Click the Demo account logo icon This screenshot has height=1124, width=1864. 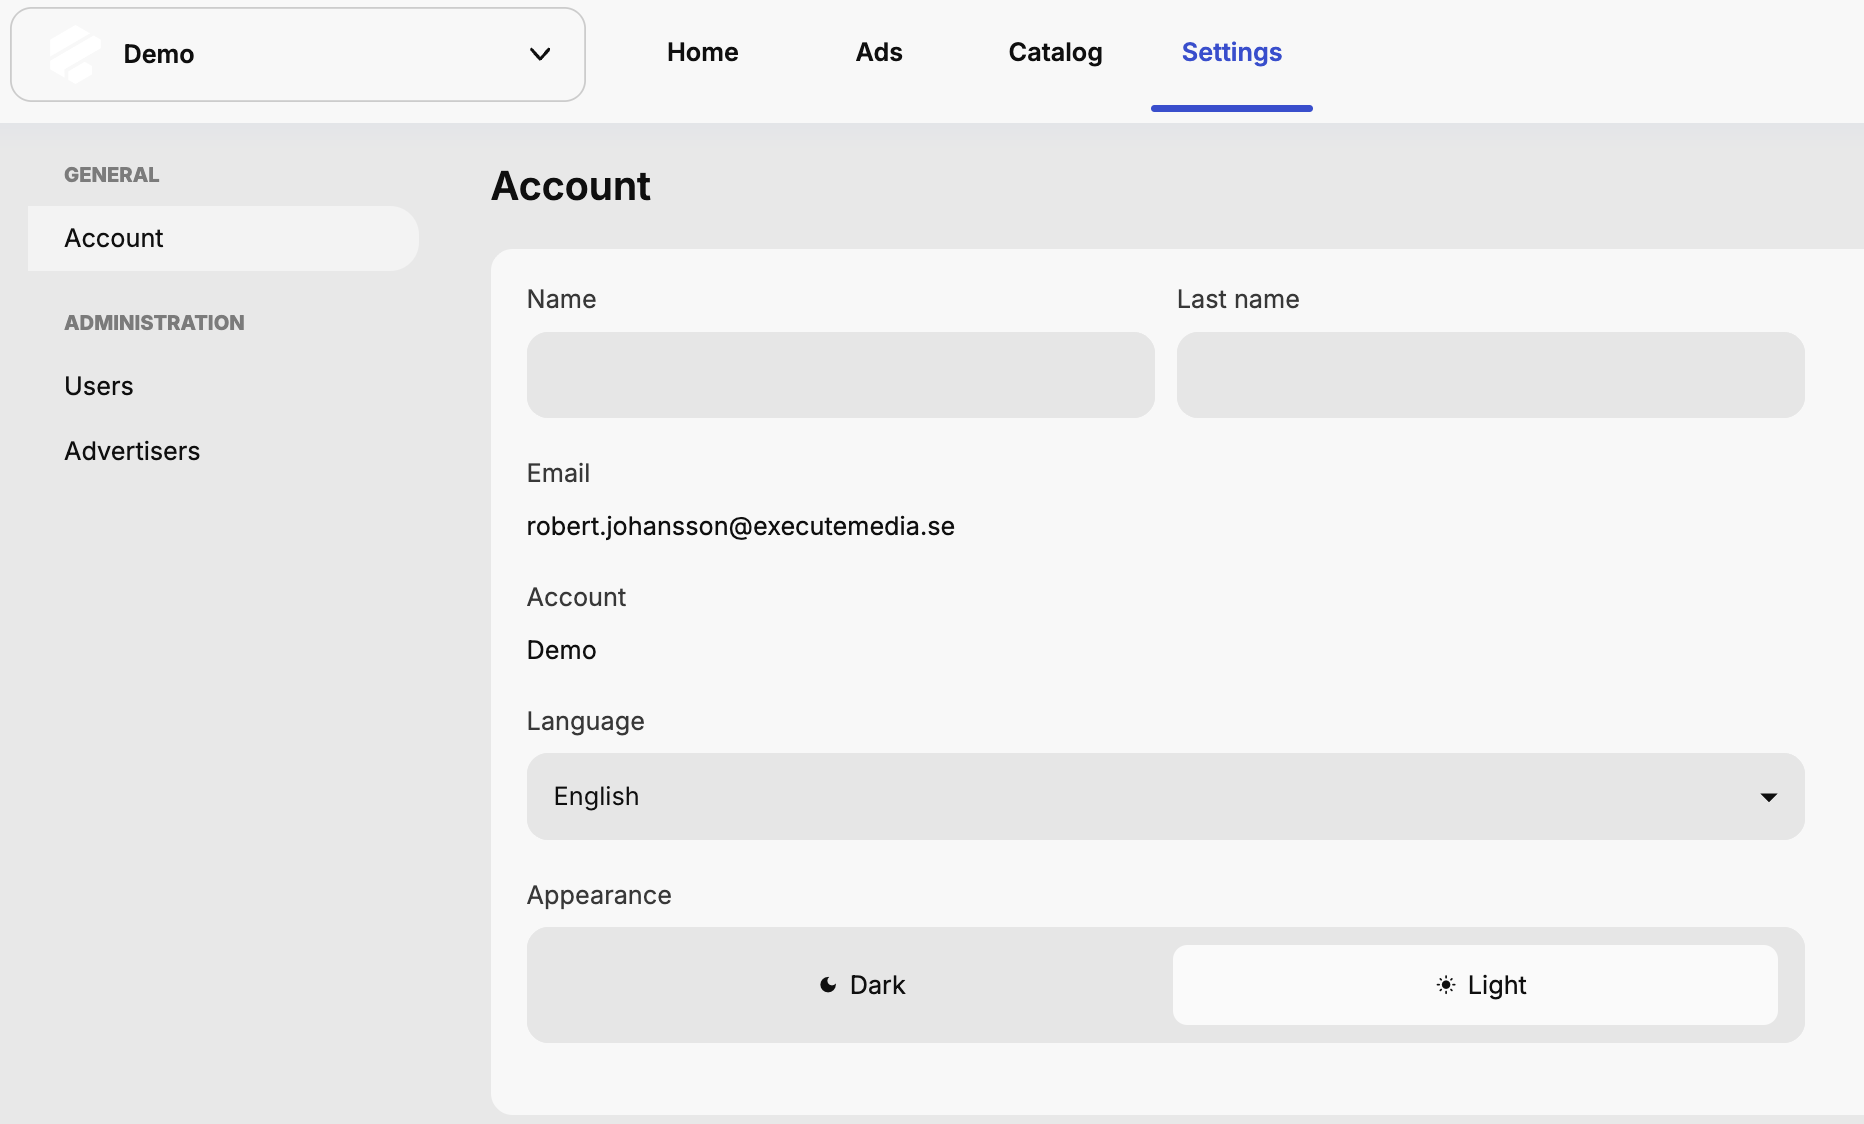(x=71, y=54)
